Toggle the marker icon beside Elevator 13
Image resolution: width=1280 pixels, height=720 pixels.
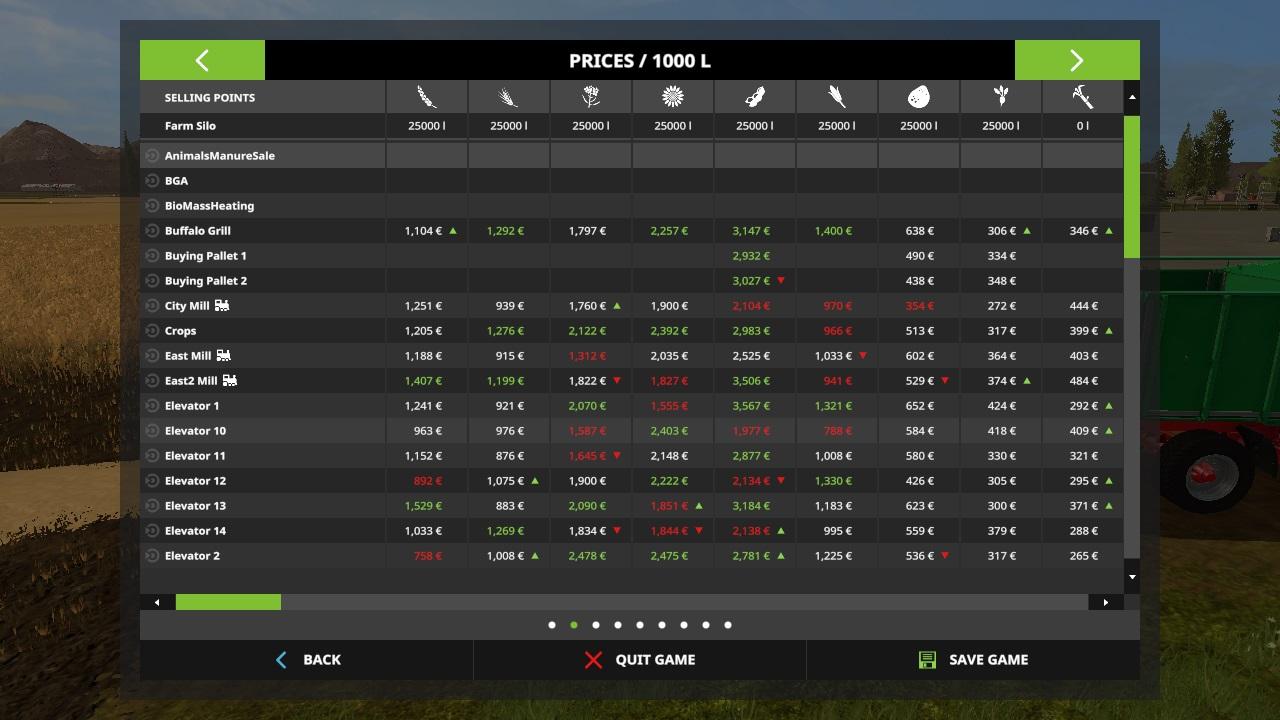(152, 506)
